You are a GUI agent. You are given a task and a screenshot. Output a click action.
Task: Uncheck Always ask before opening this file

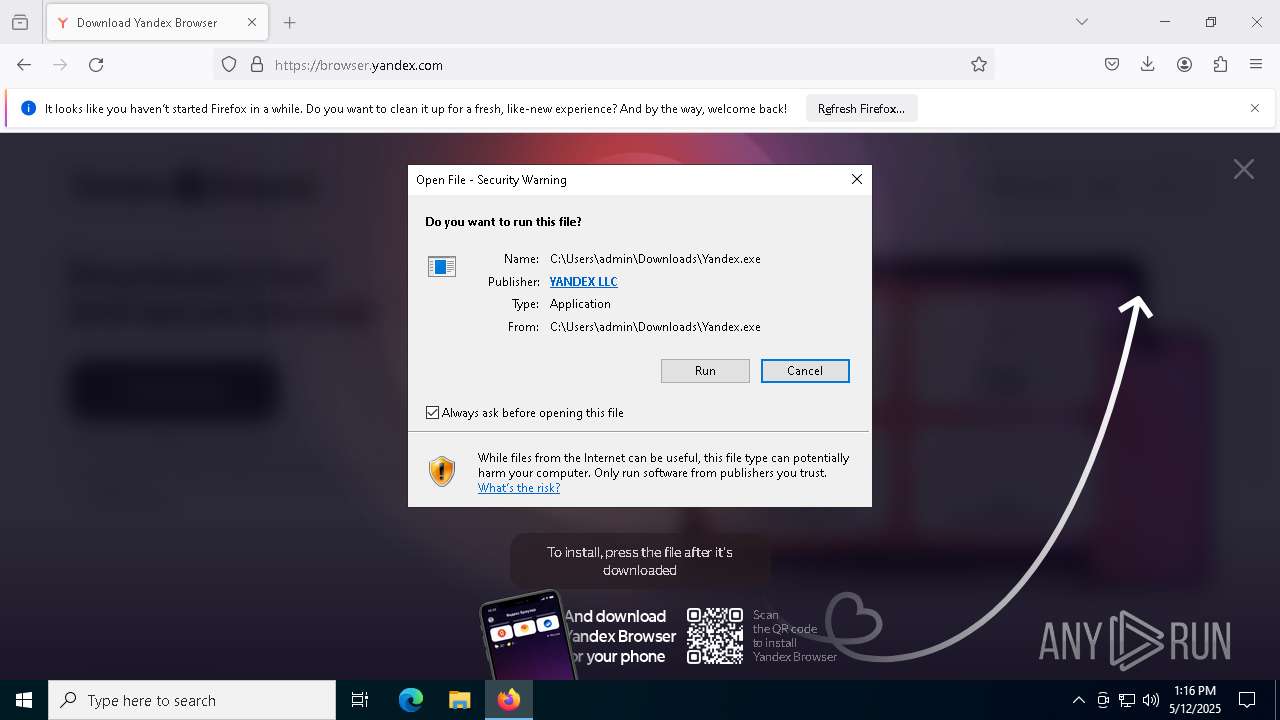(433, 413)
